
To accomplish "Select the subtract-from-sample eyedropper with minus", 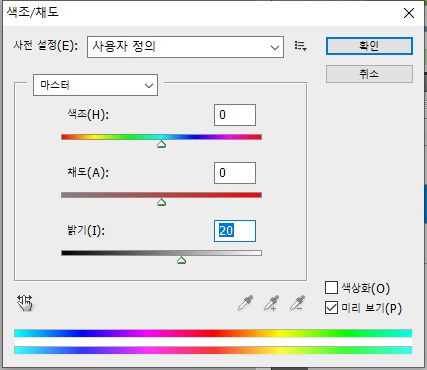I will [297, 303].
